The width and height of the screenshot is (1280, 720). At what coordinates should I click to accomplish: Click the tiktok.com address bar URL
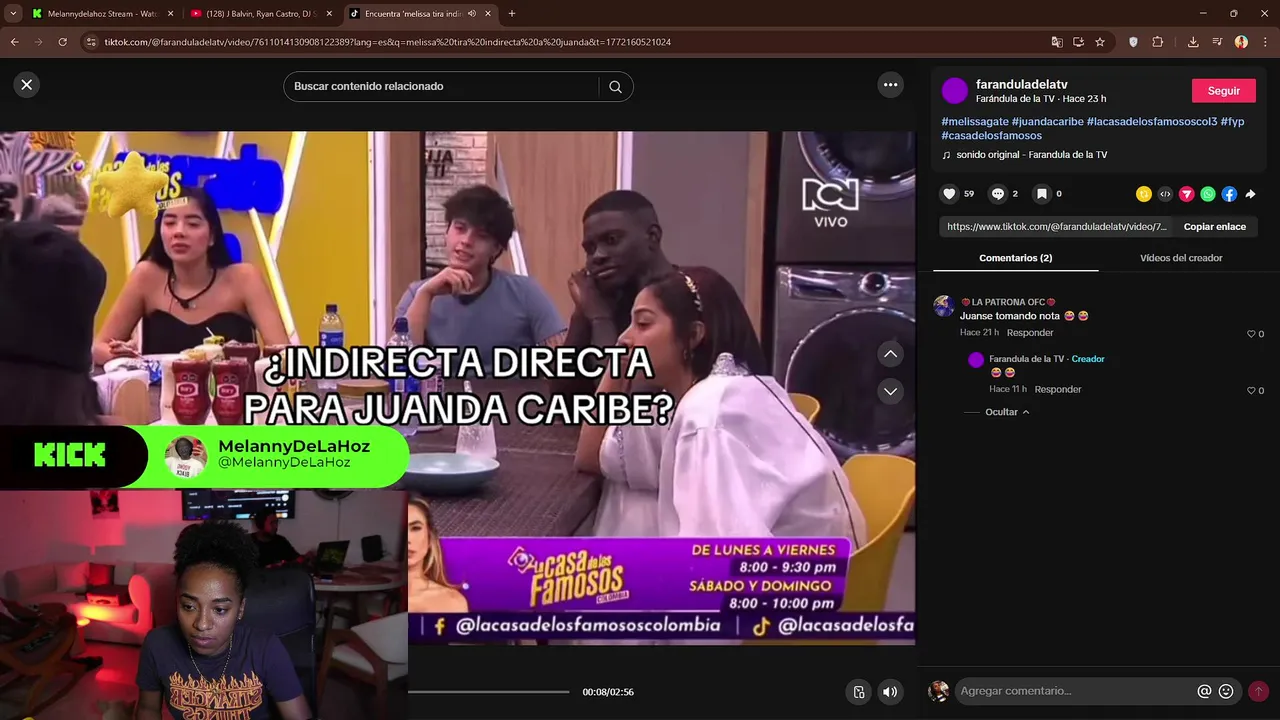click(x=387, y=42)
